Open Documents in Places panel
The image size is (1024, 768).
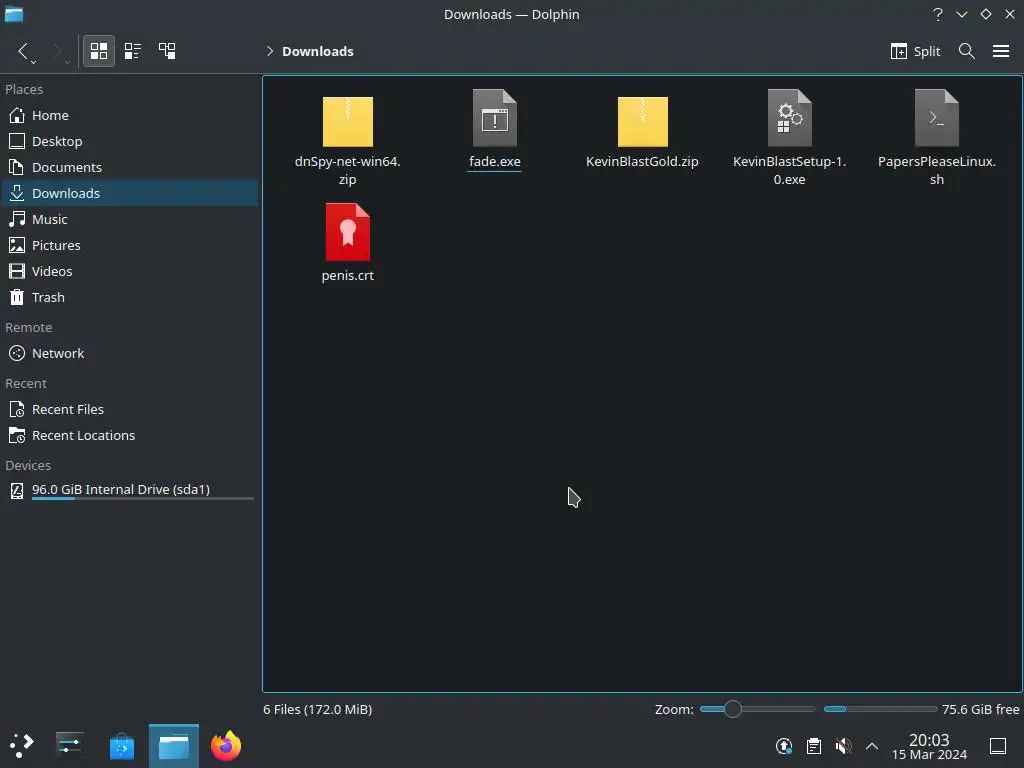click(x=130, y=167)
